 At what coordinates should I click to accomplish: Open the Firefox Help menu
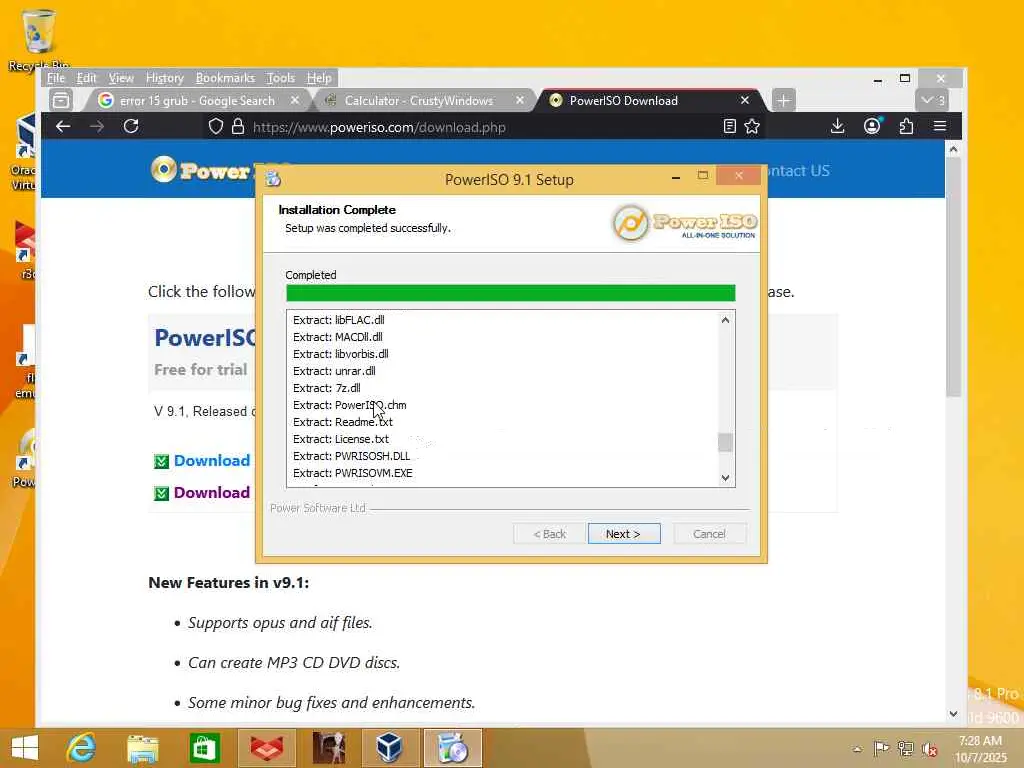coord(319,78)
